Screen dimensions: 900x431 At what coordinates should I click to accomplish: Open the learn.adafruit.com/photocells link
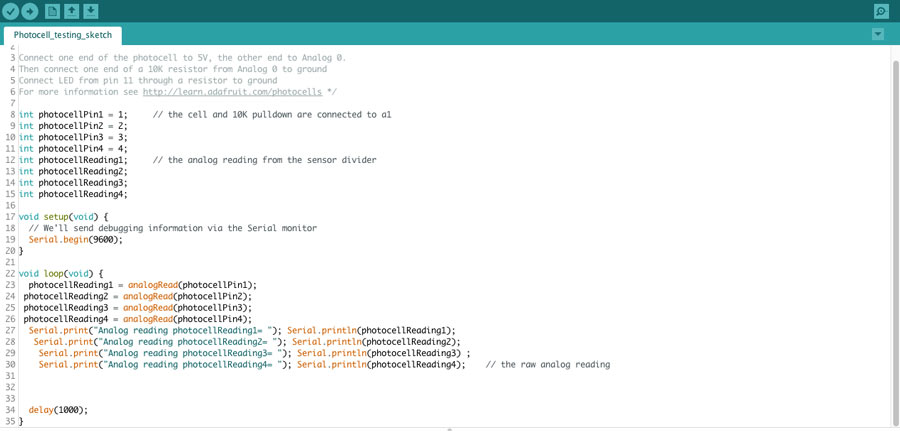[232, 92]
